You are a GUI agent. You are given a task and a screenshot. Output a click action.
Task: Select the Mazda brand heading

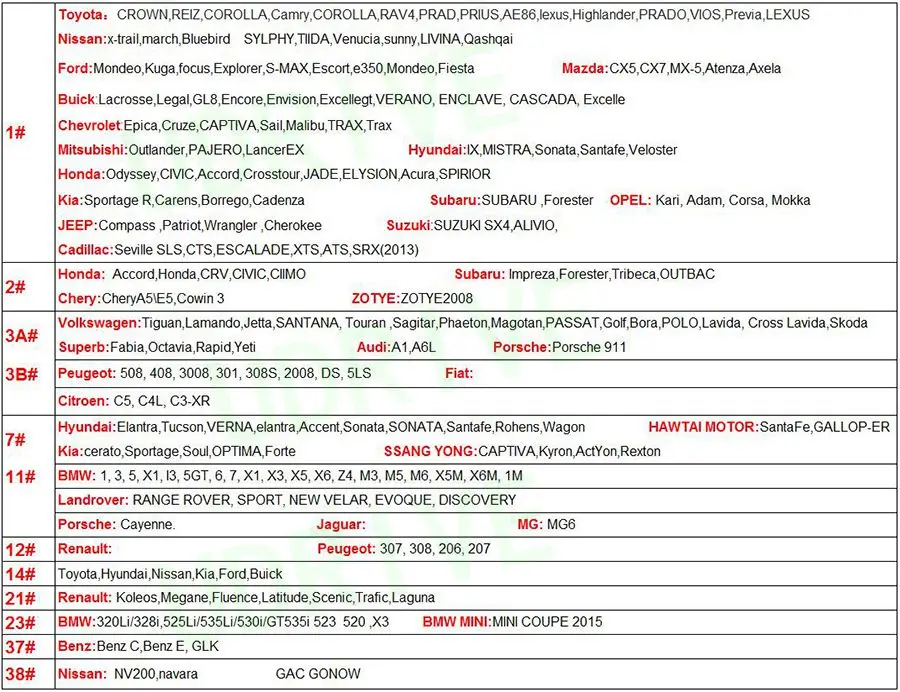585,68
